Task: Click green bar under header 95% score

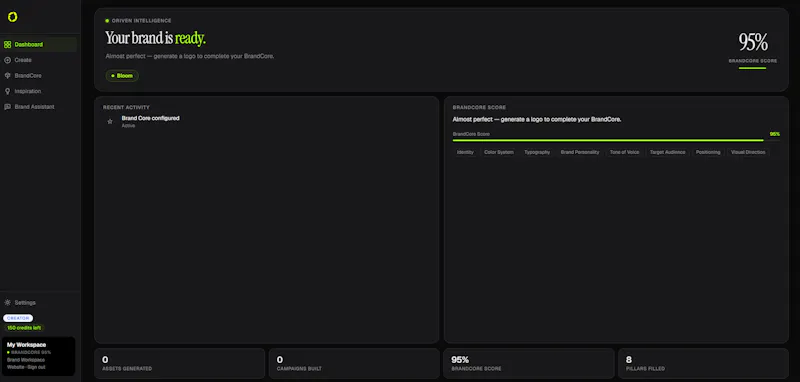Action: pyautogui.click(x=753, y=68)
